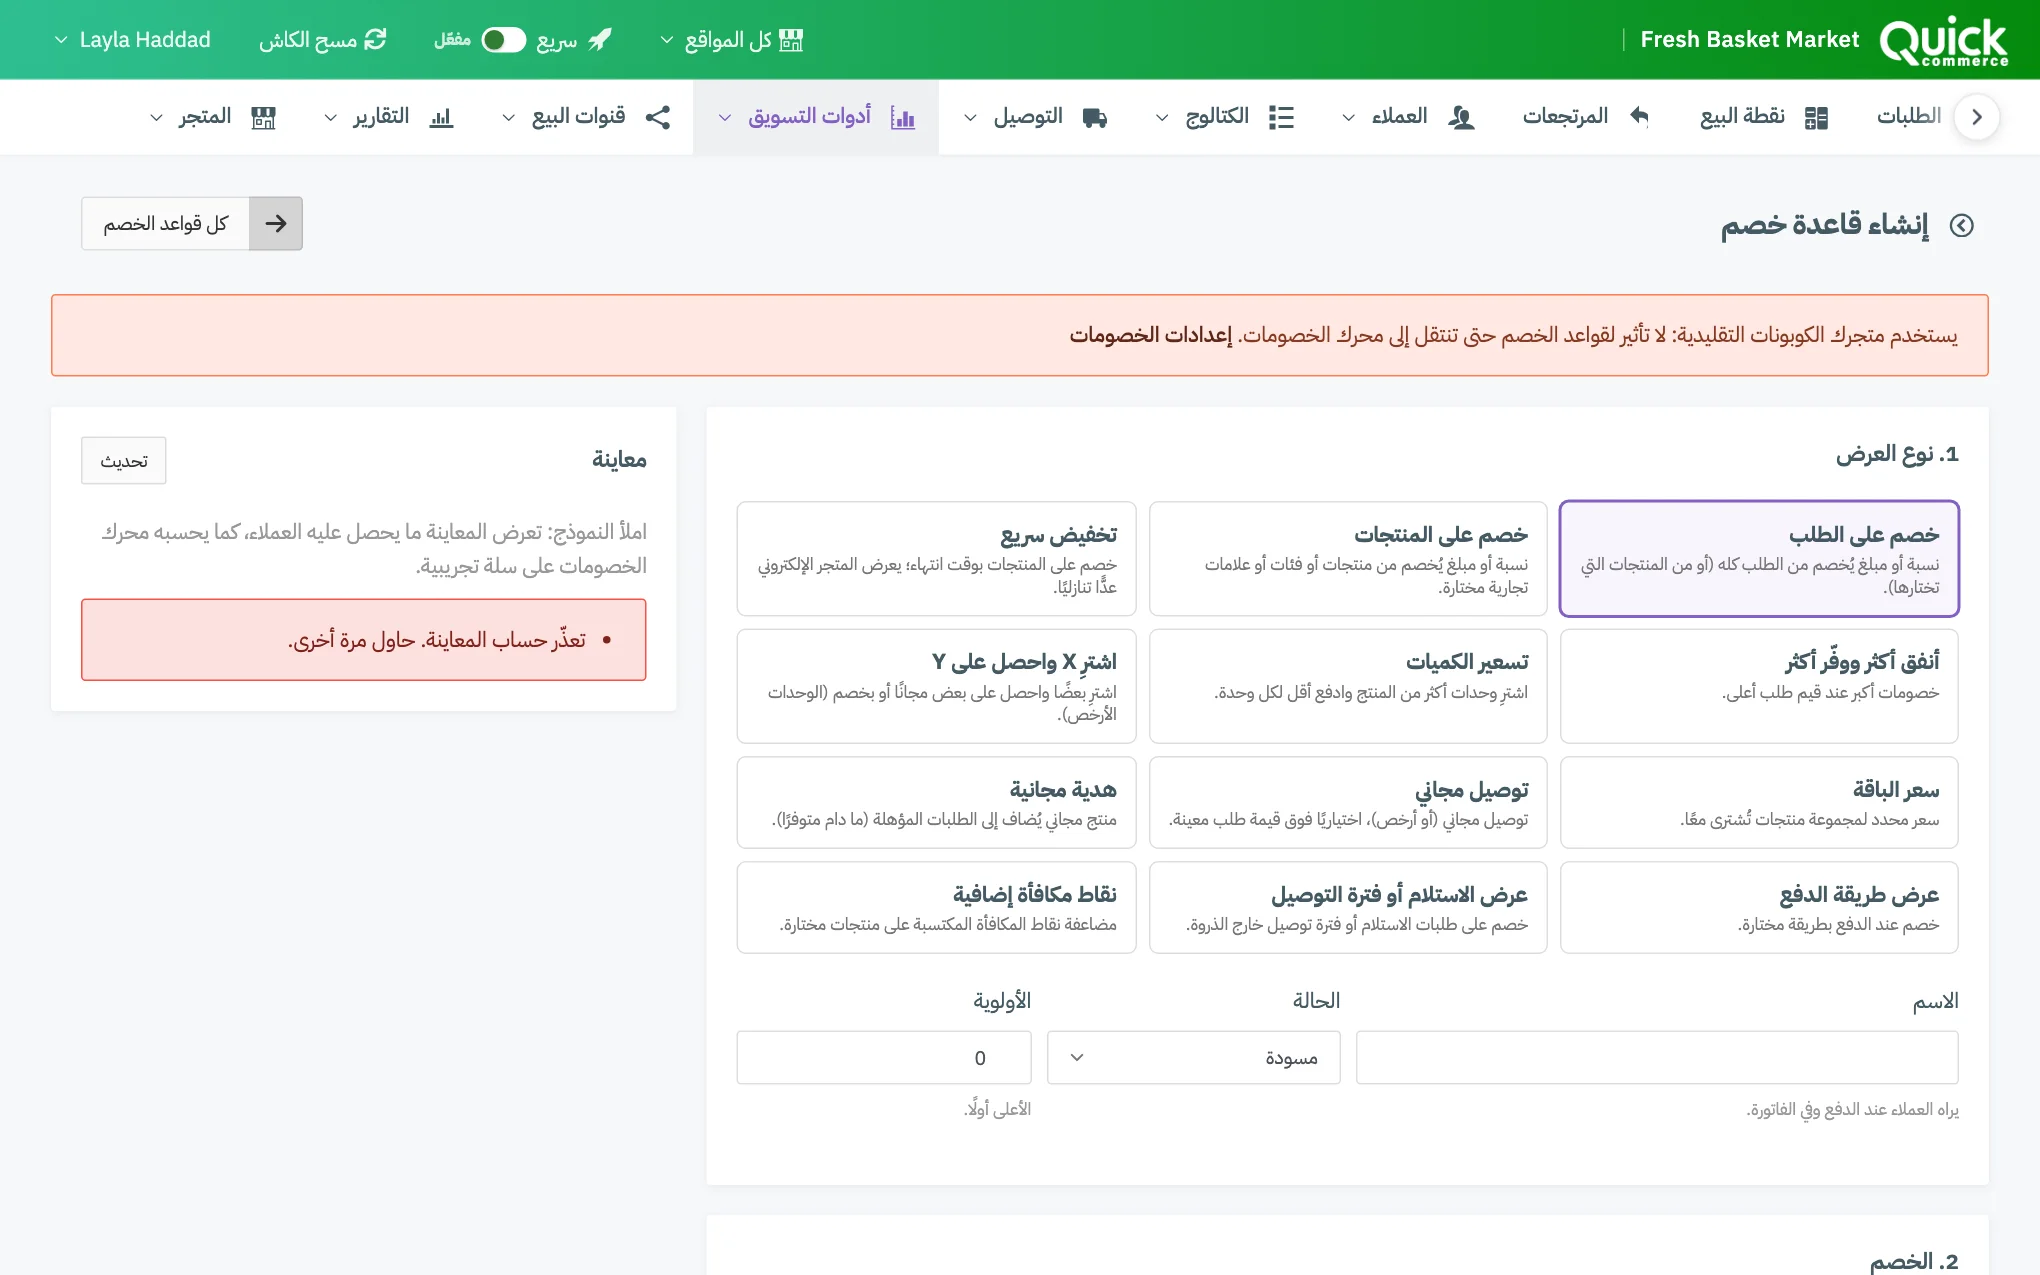Click the rocket icon next to سريع

pyautogui.click(x=599, y=40)
